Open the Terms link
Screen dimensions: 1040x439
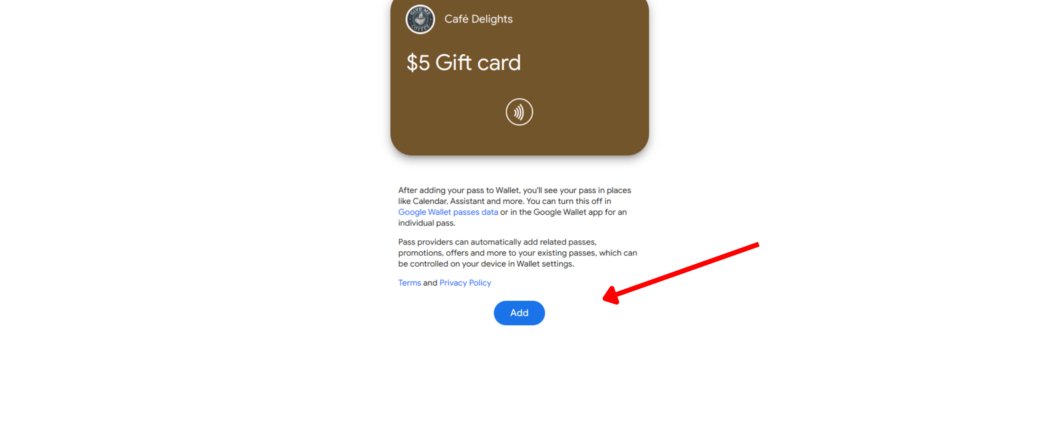(409, 282)
